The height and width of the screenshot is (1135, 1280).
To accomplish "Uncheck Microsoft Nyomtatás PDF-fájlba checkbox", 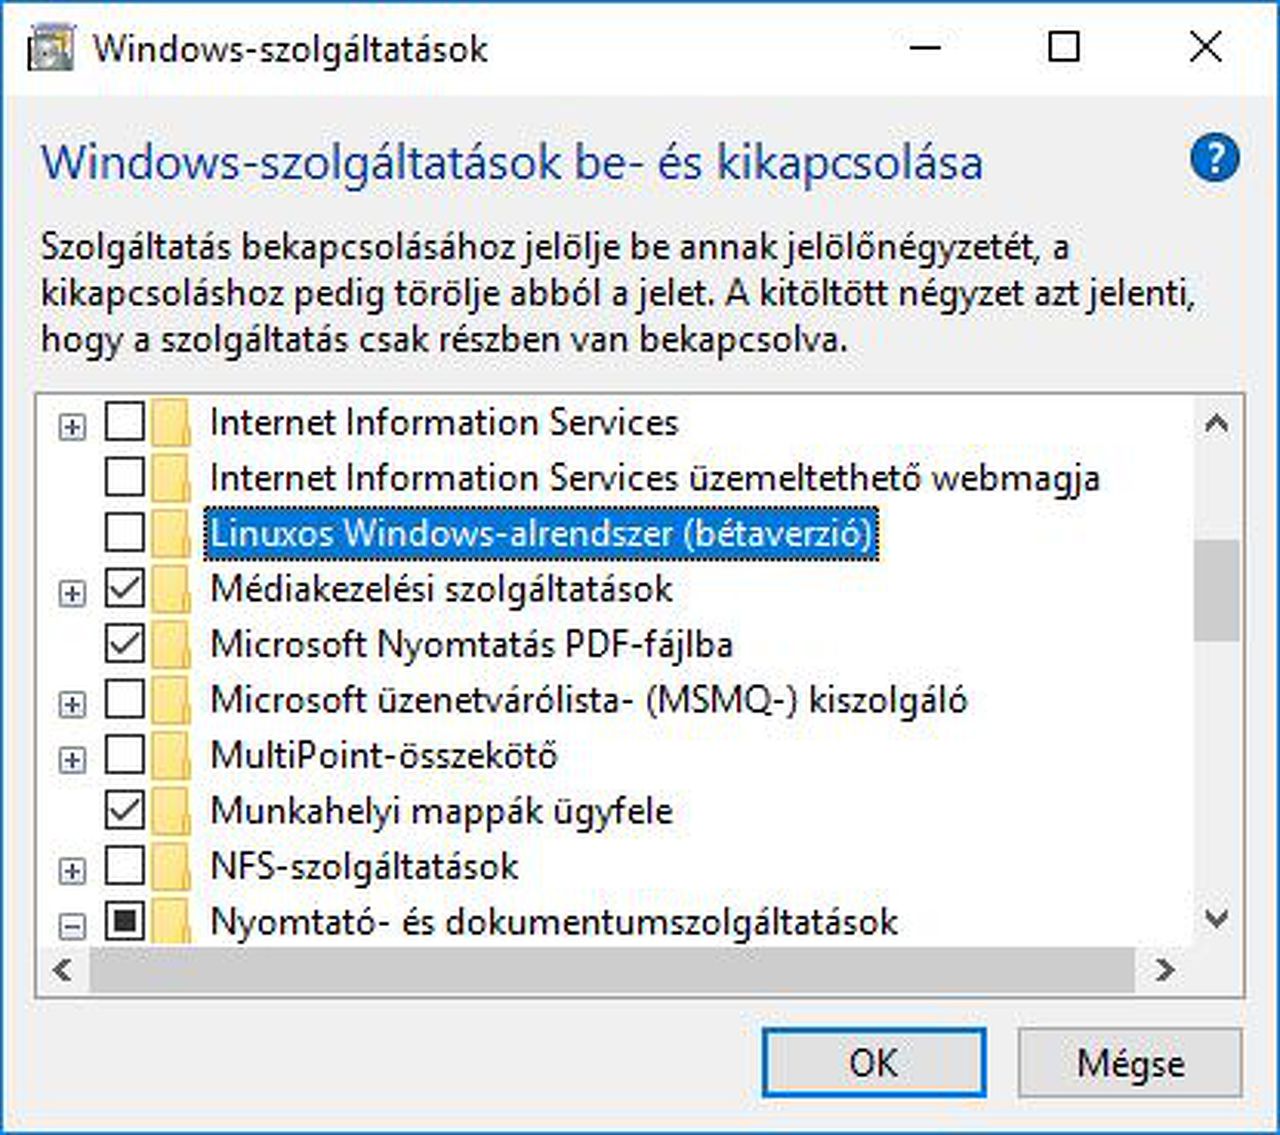I will point(125,644).
